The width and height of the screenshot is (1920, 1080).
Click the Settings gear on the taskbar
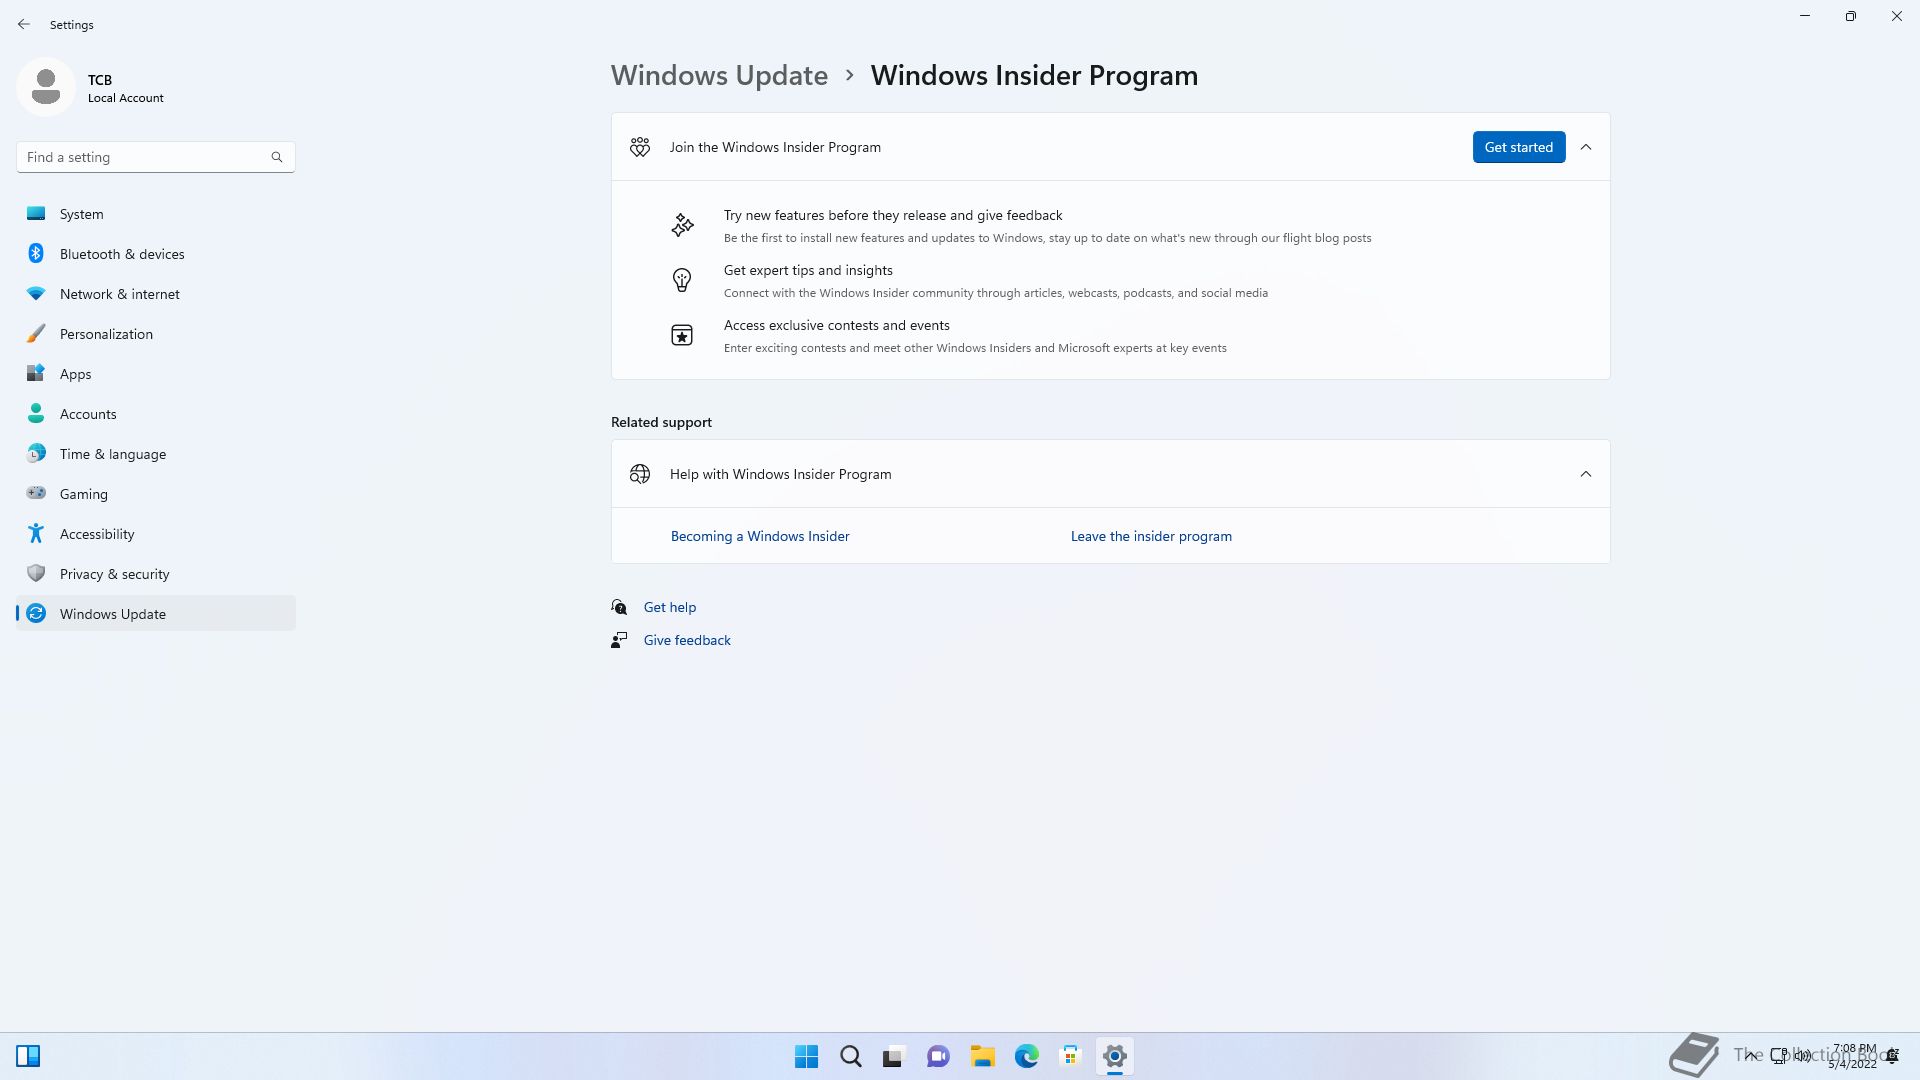(x=1114, y=1056)
